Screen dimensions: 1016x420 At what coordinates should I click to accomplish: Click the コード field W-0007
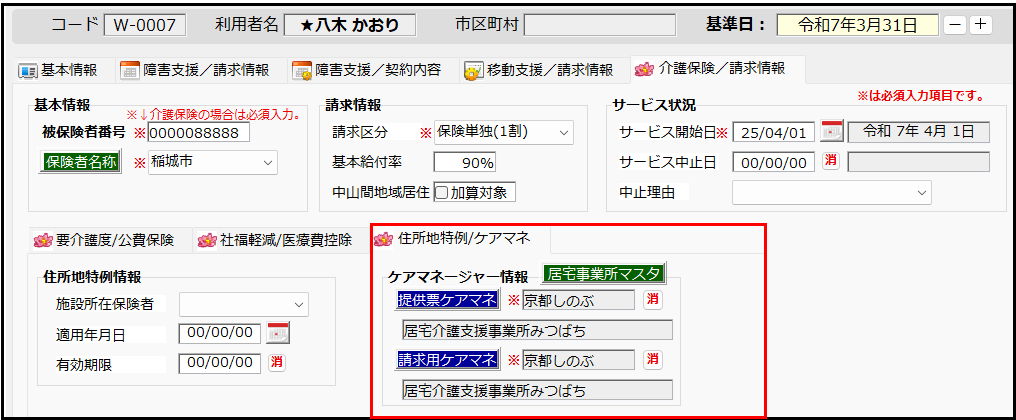click(144, 25)
